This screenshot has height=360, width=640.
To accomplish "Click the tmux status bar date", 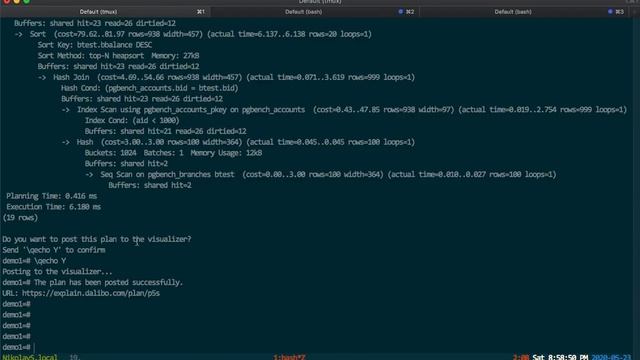I will 611,357.
